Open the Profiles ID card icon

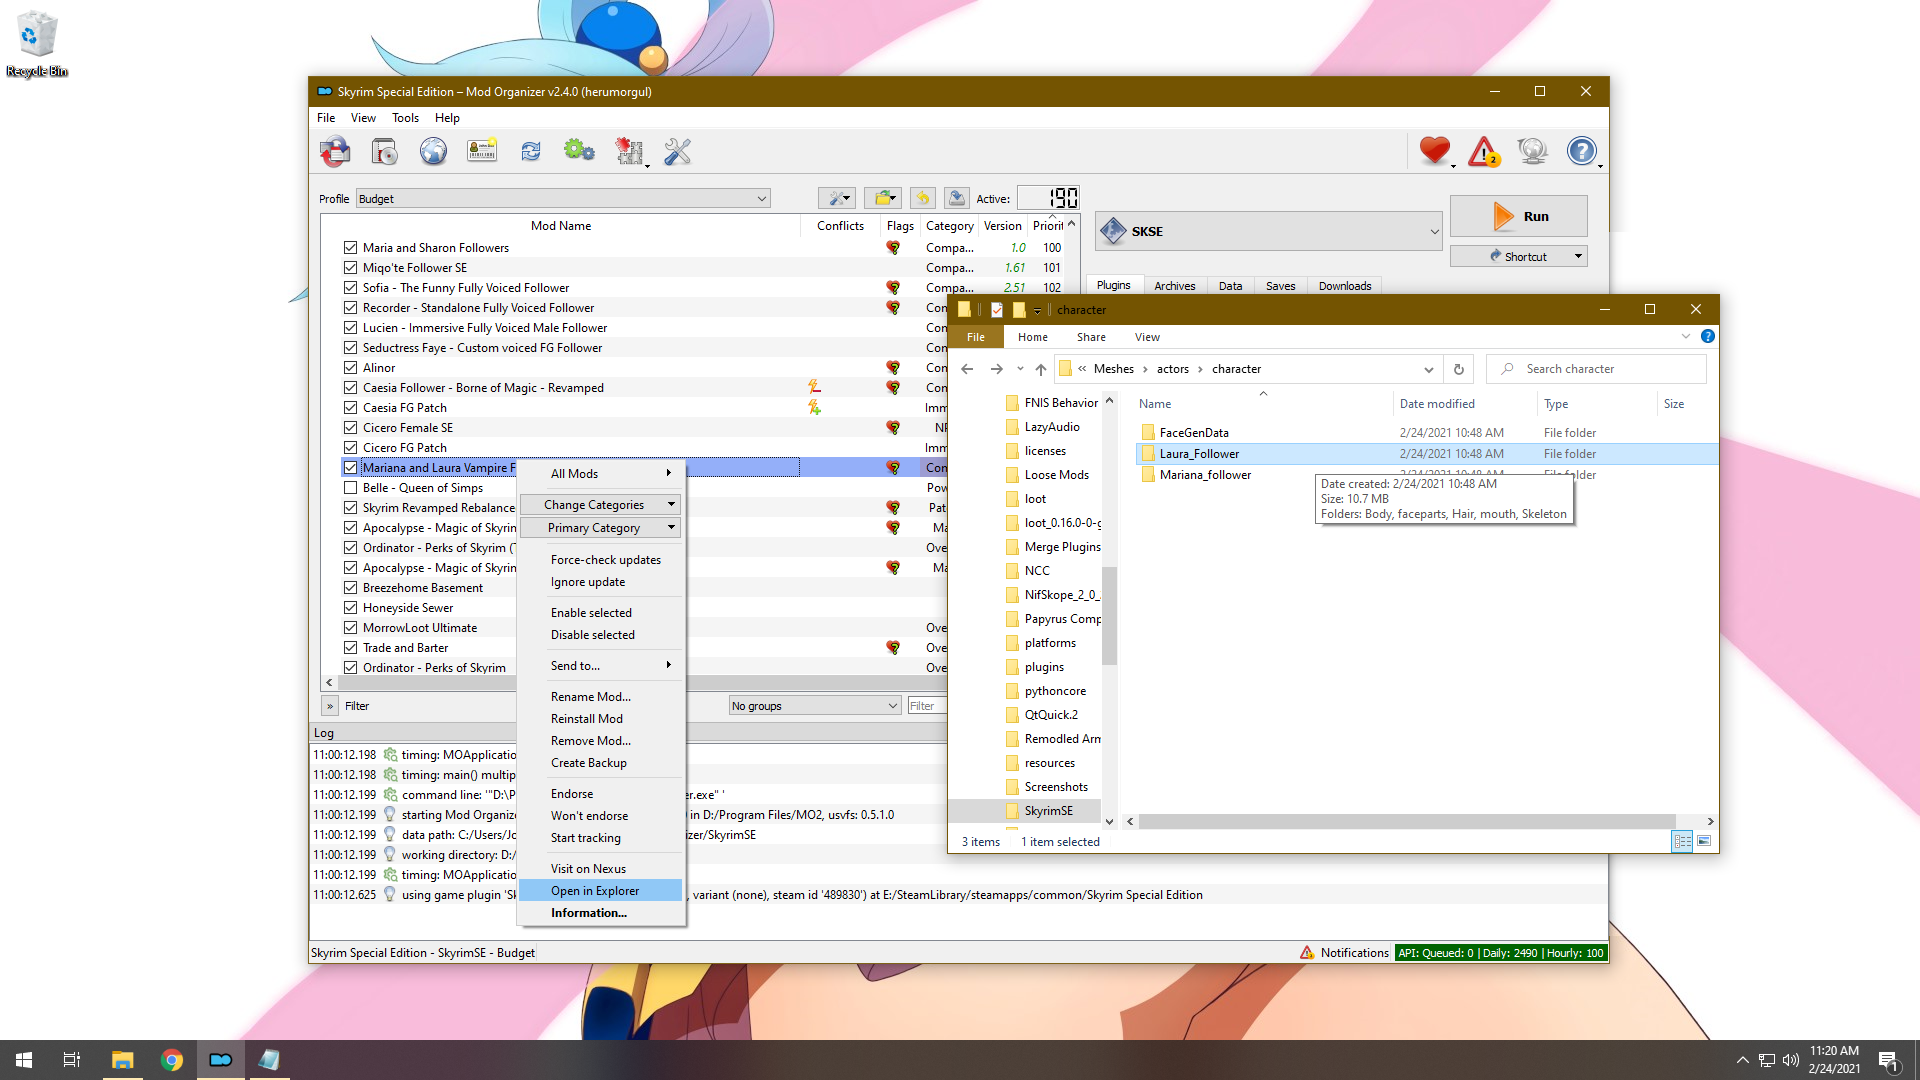[x=482, y=151]
